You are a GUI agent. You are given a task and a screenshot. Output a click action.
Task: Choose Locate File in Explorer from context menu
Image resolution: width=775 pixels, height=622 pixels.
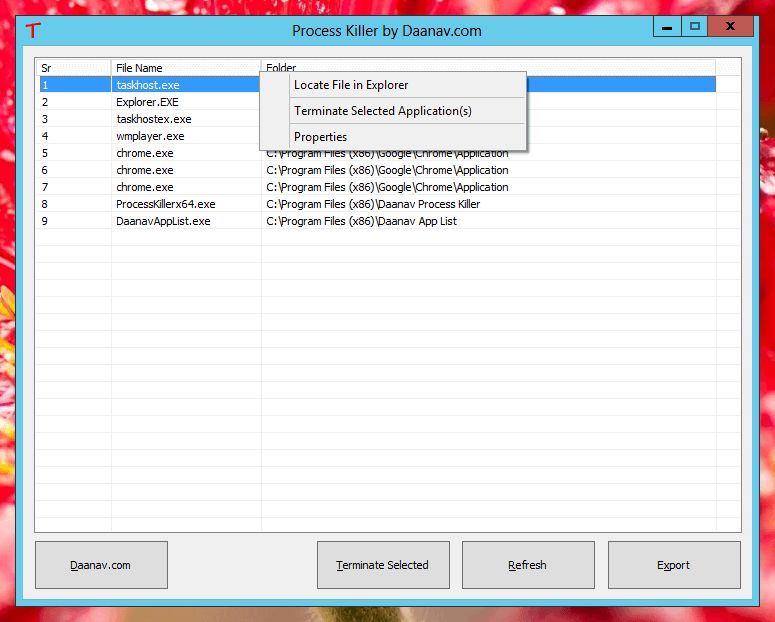click(x=351, y=85)
